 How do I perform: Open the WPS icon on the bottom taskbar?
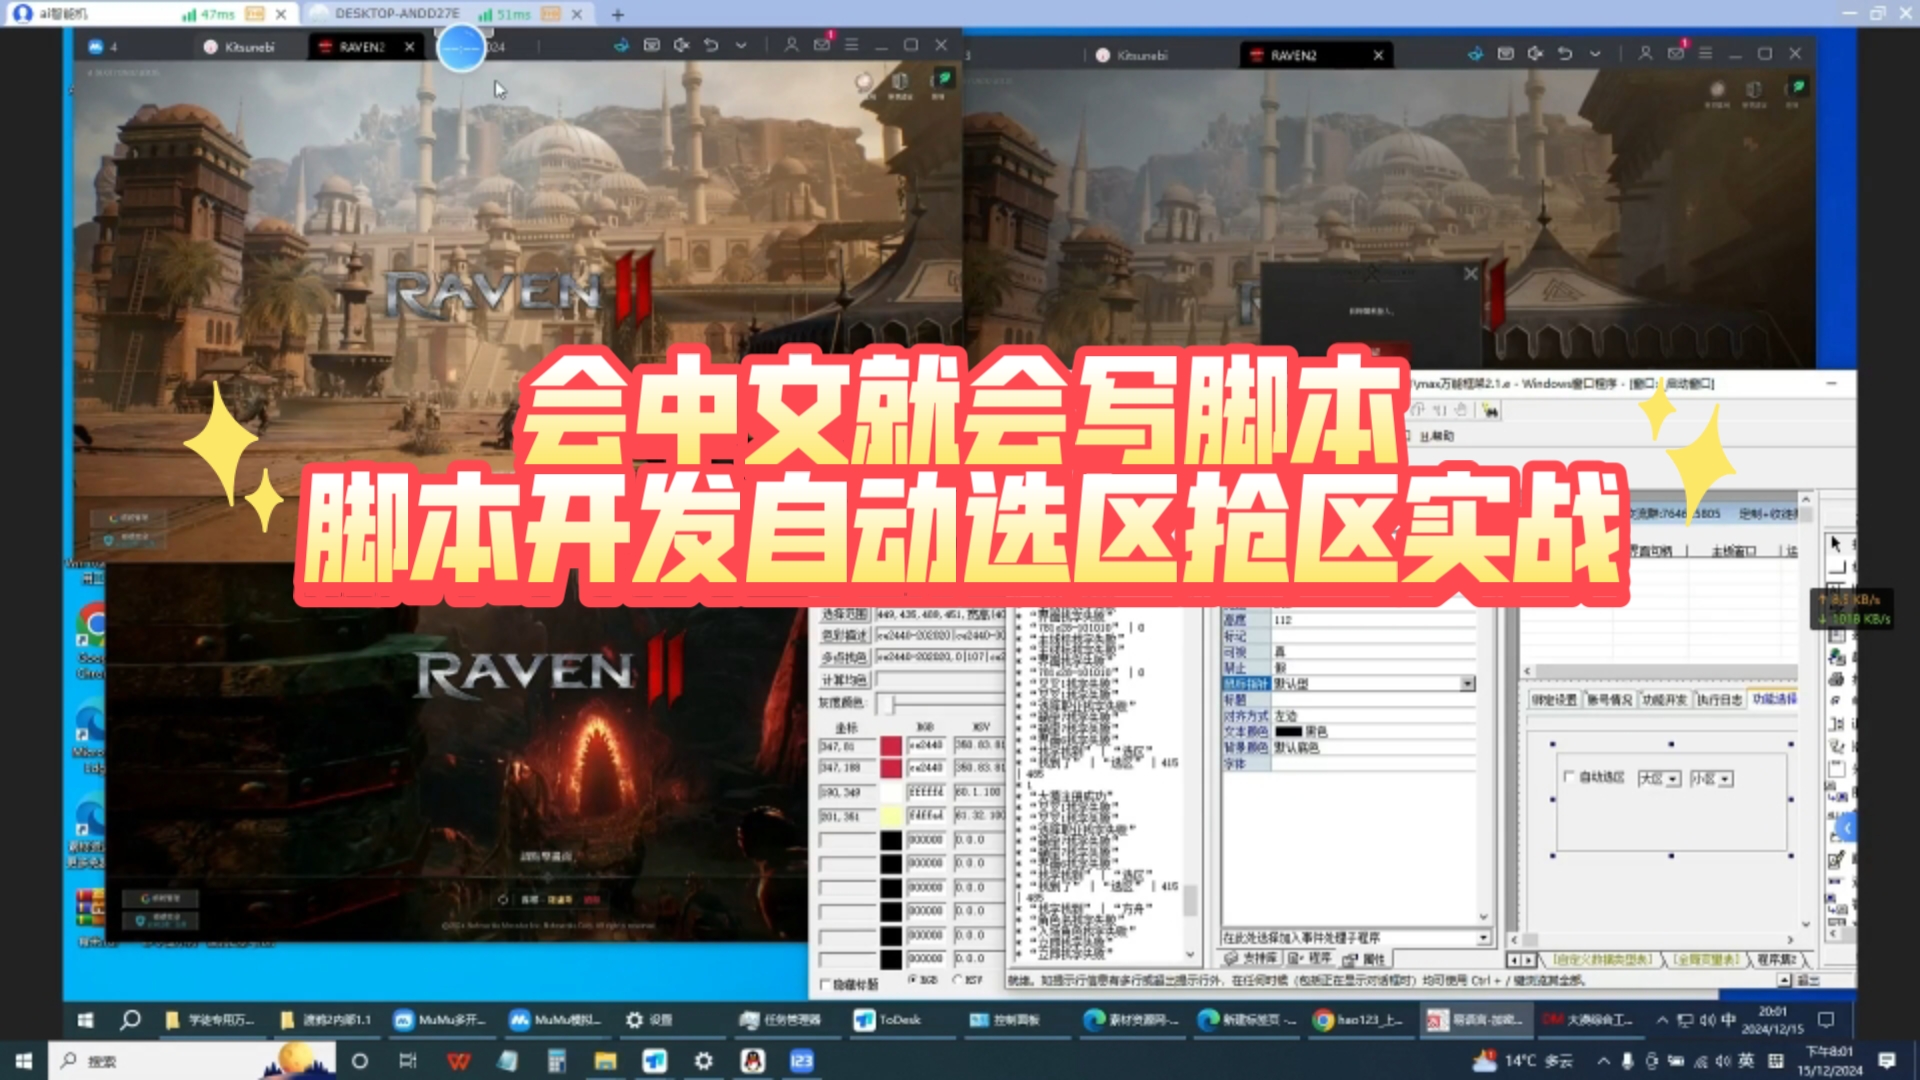tap(458, 1061)
